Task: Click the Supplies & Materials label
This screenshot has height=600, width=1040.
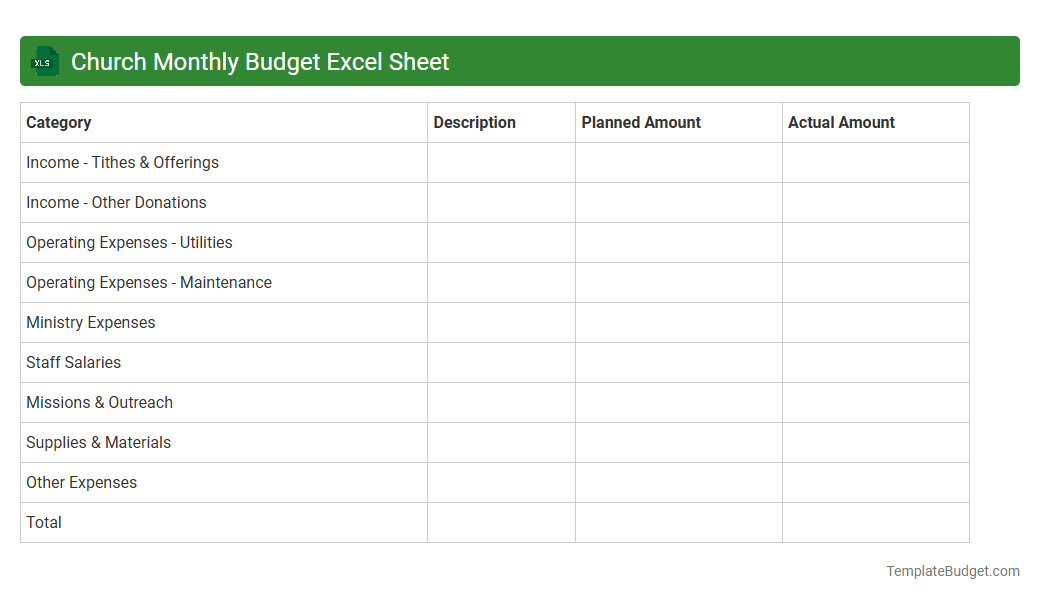Action: (98, 442)
